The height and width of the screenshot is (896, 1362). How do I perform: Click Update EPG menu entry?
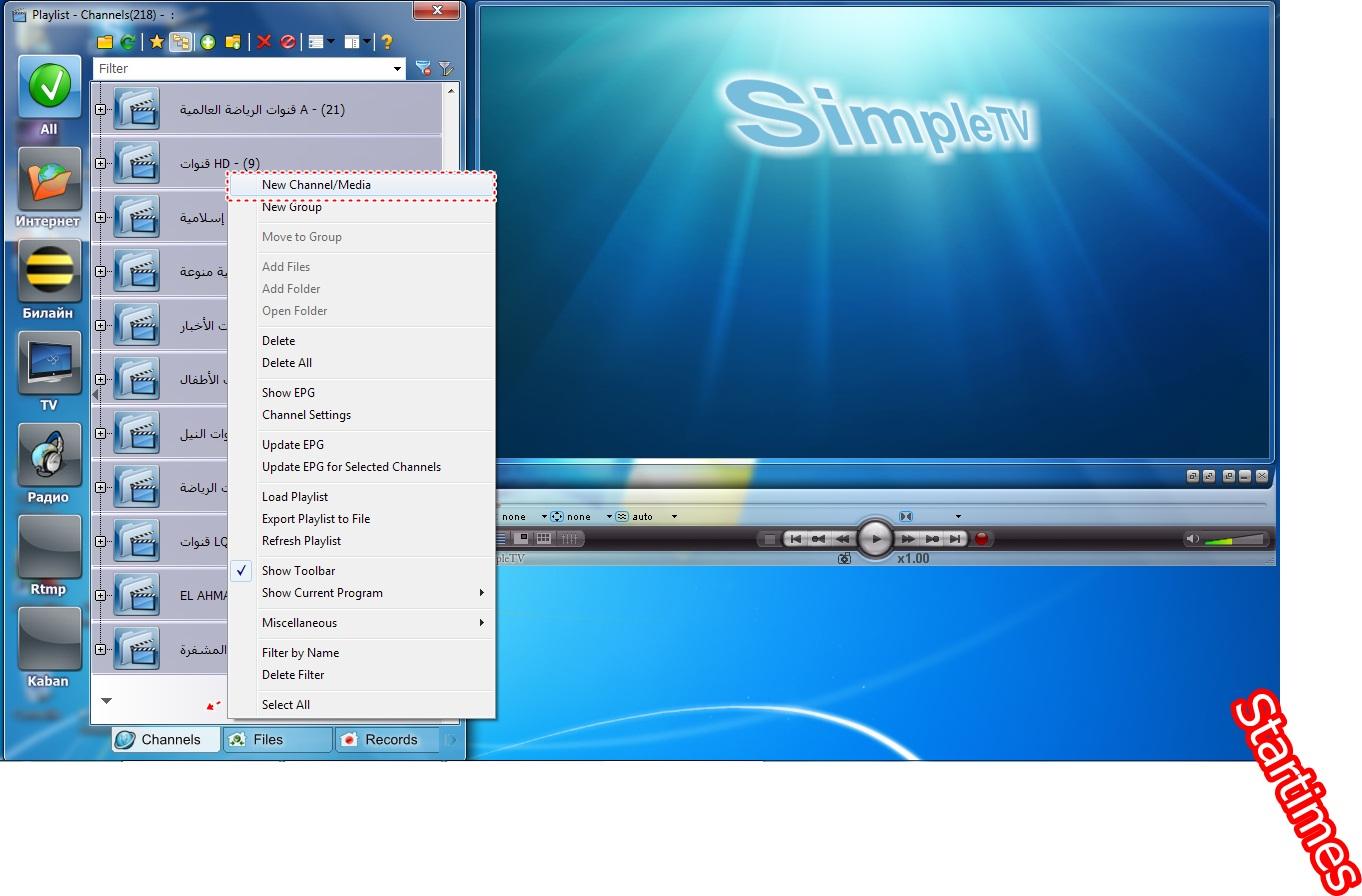click(x=362, y=445)
